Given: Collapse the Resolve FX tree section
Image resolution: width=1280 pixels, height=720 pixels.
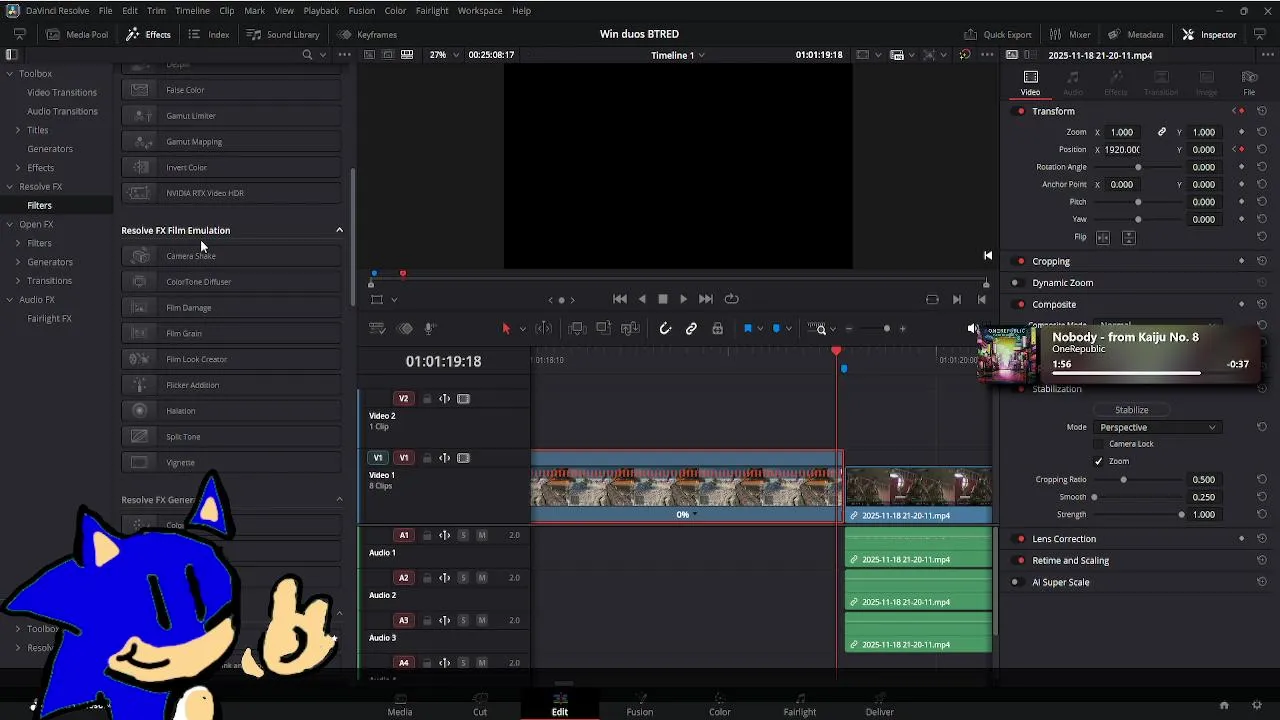Looking at the screenshot, I should point(9,186).
